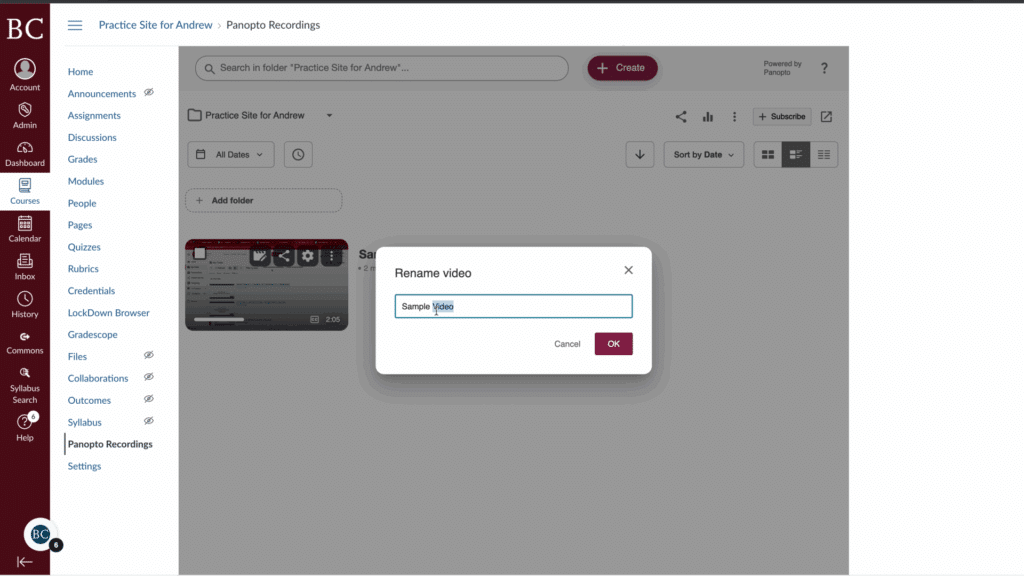Viewport: 1024px width, 576px height.
Task: Open folder in a new window (pop-out icon)
Action: pos(825,117)
